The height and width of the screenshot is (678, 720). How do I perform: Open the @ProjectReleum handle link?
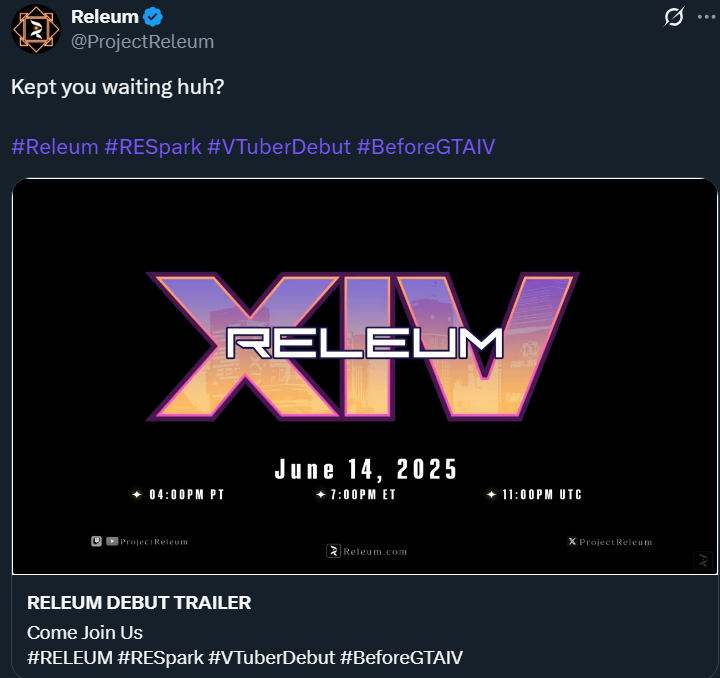click(x=142, y=41)
